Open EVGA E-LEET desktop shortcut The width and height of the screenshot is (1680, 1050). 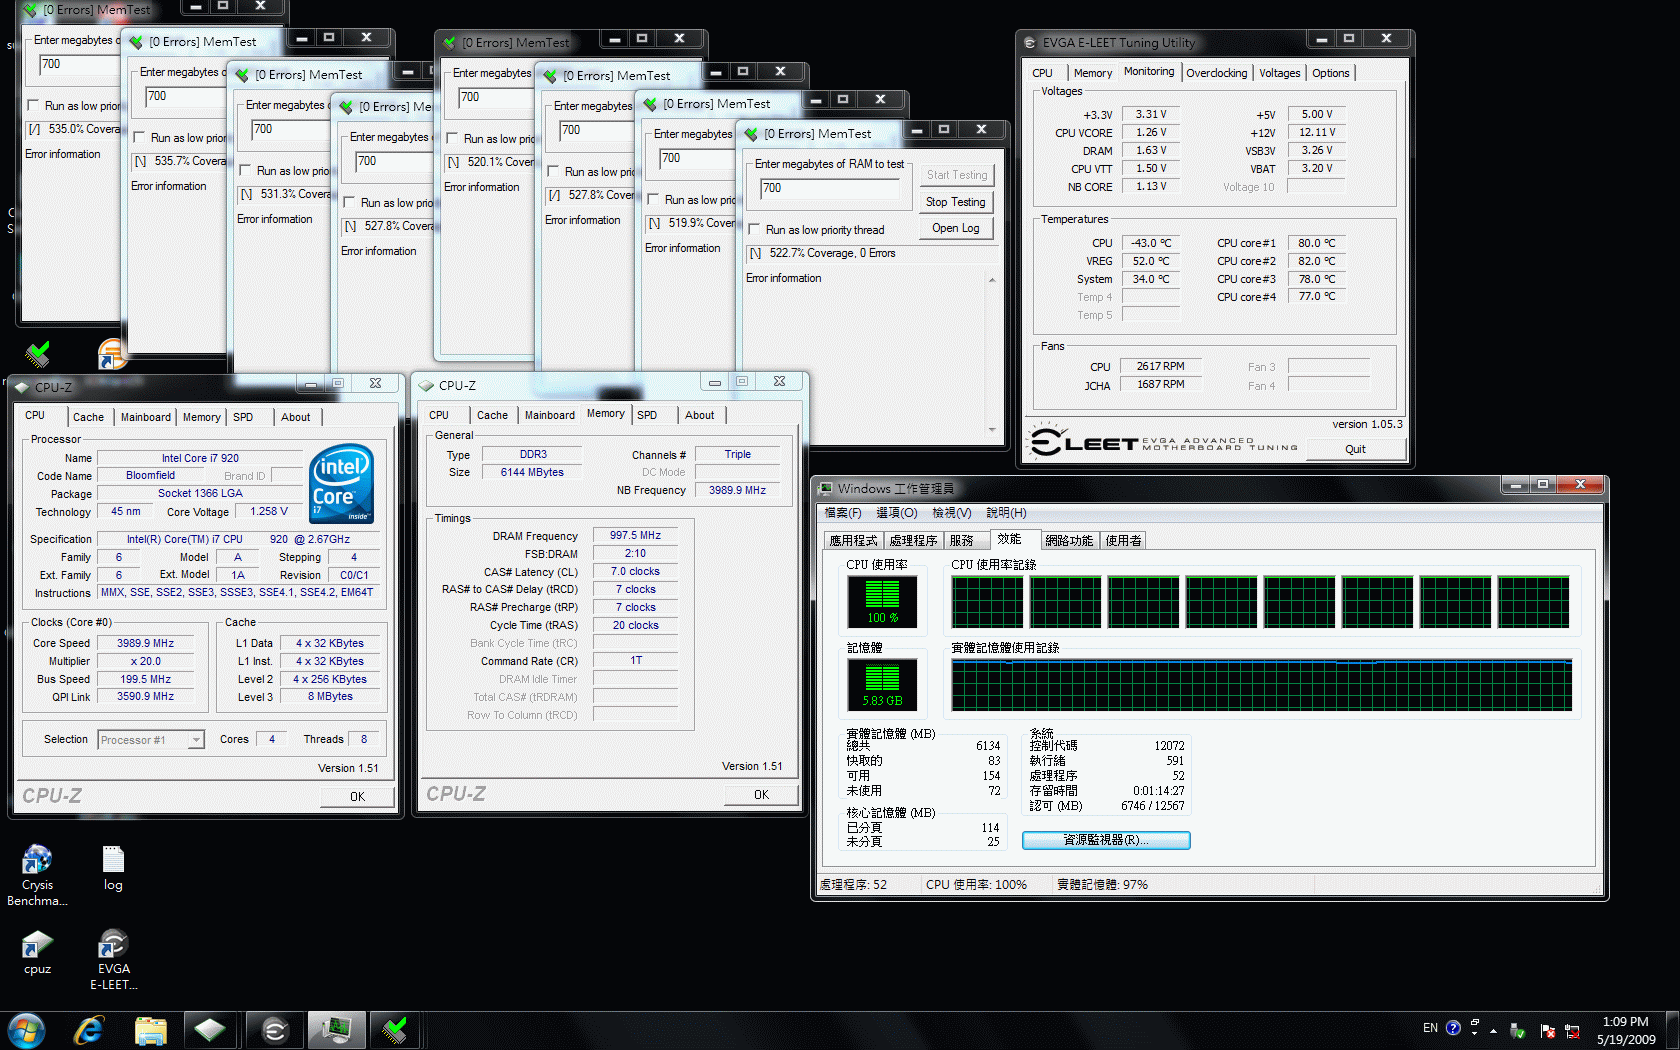(113, 960)
